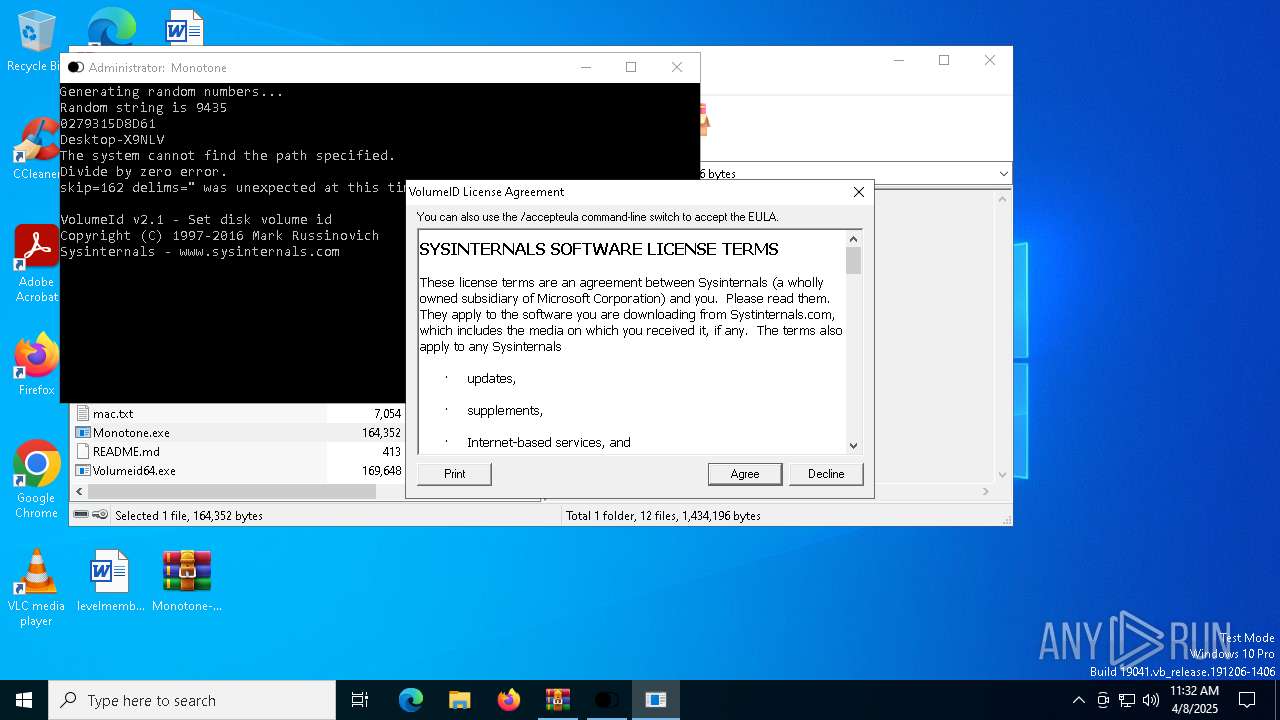Click the license text scroll-down arrow

point(853,445)
